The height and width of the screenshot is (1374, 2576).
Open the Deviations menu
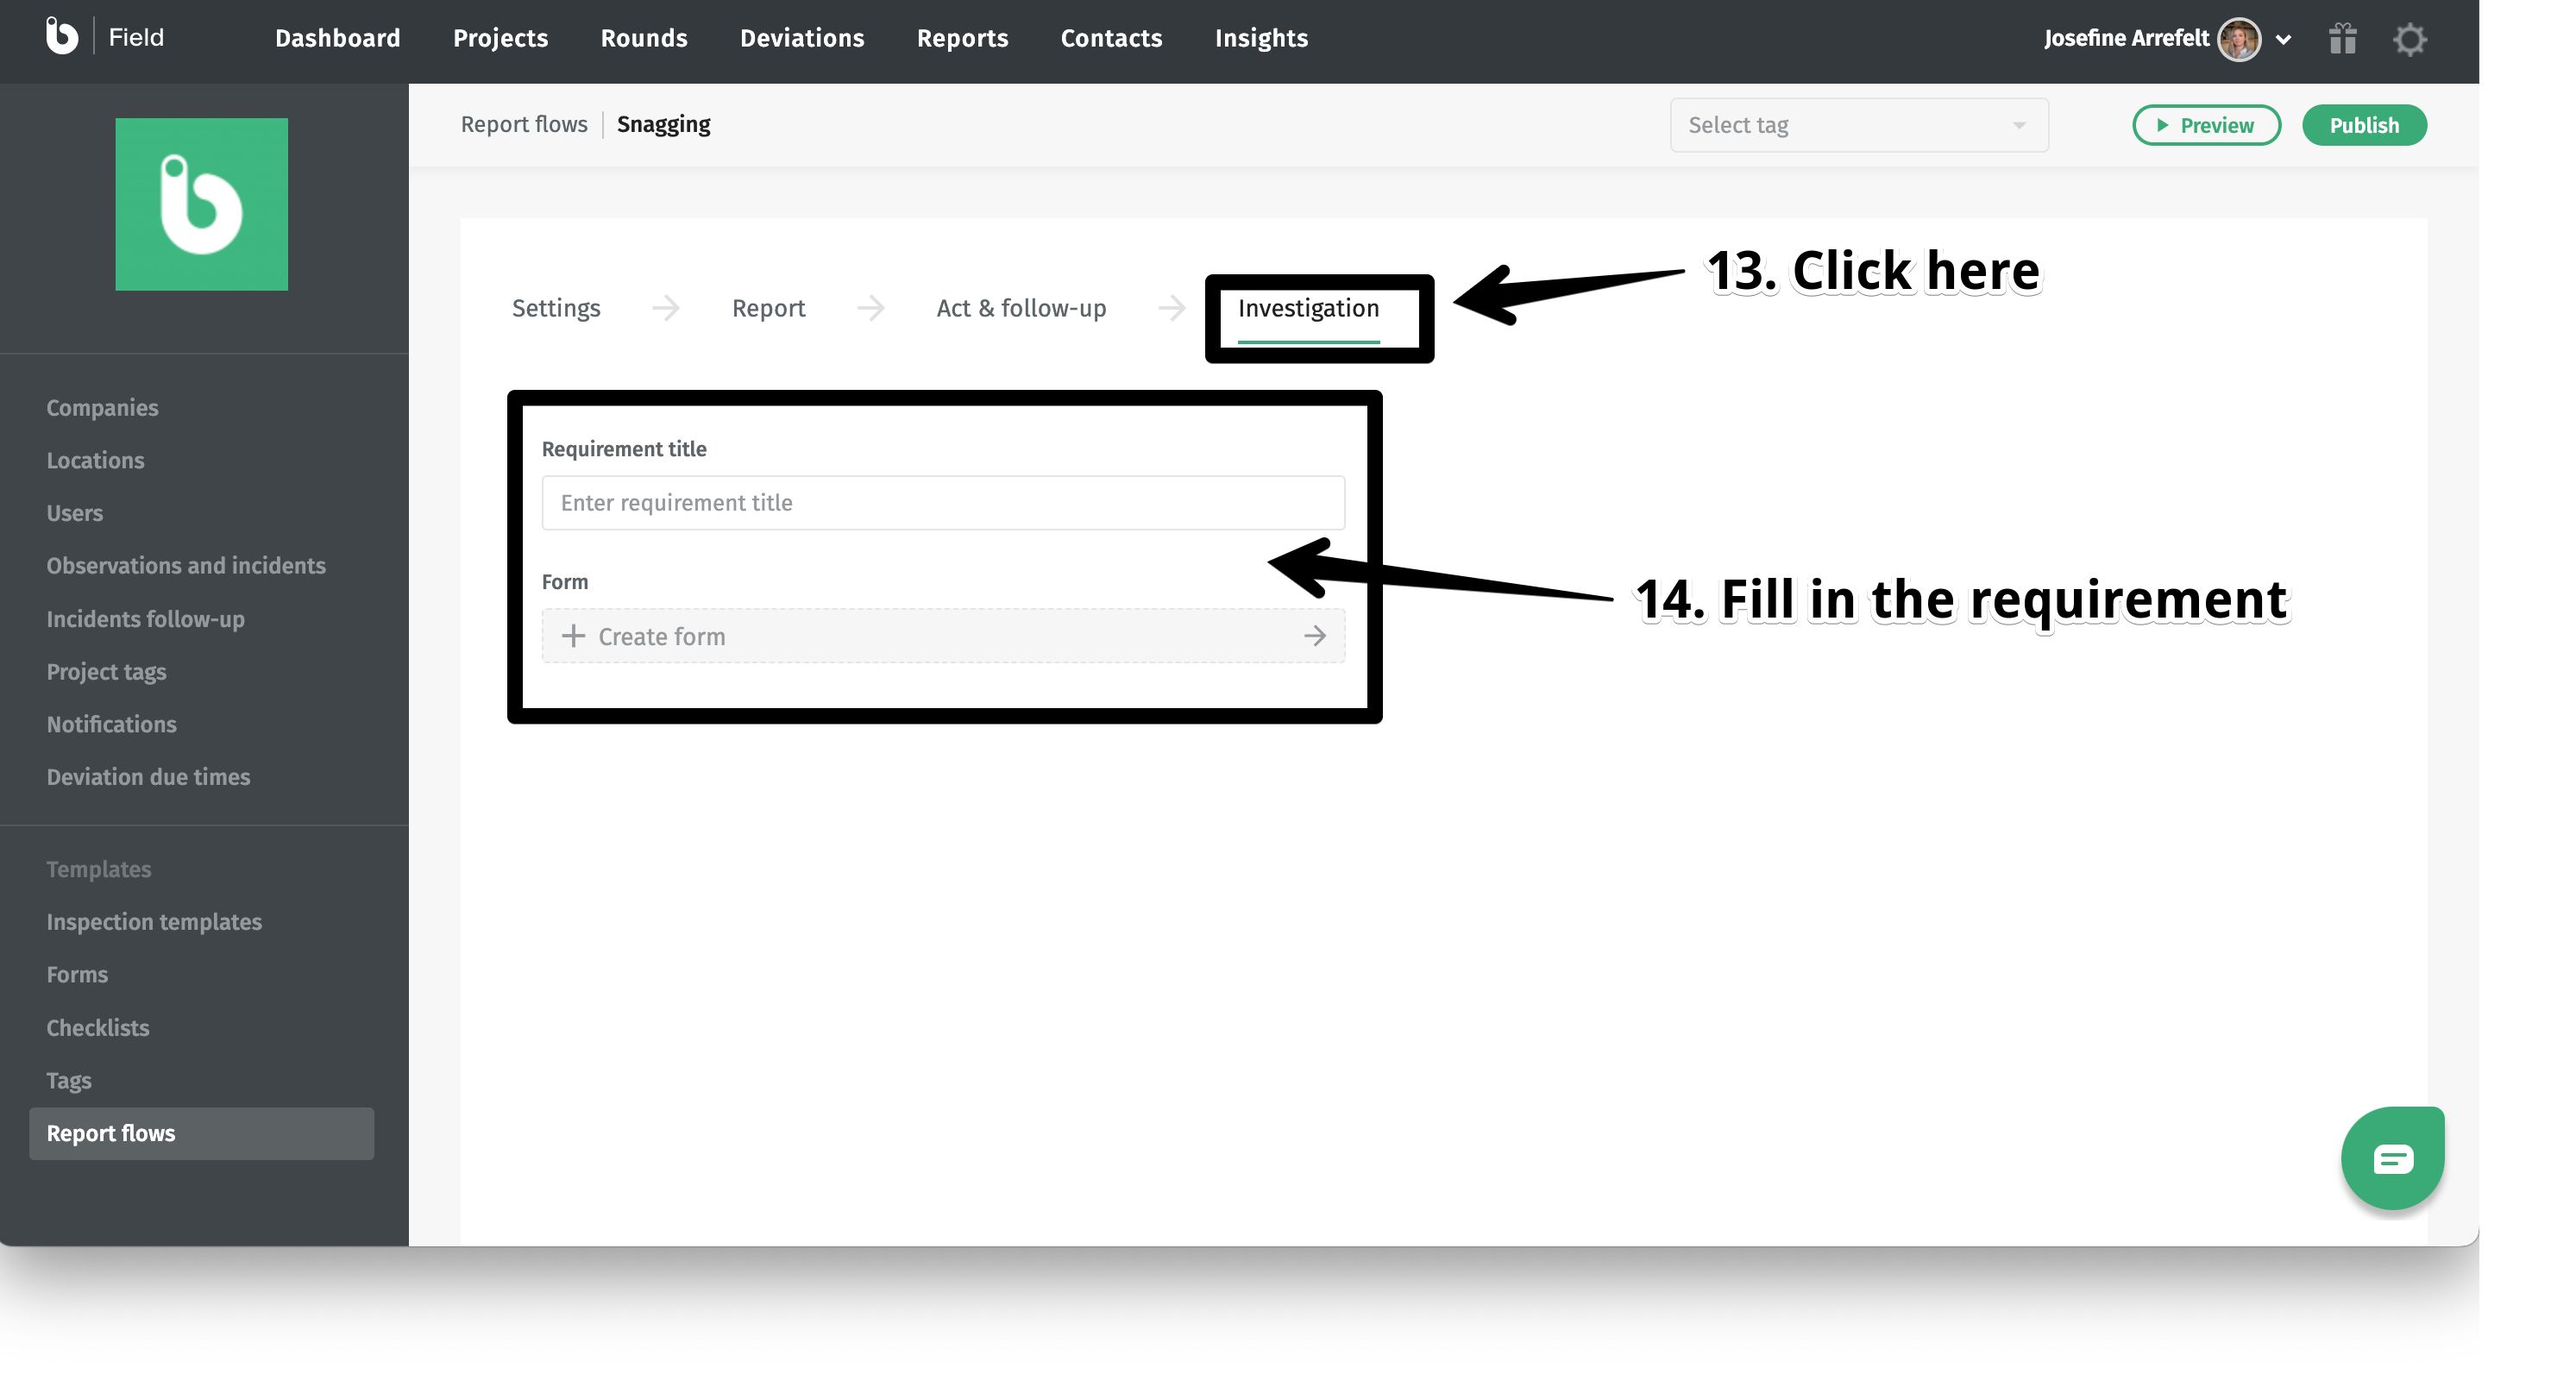802,38
